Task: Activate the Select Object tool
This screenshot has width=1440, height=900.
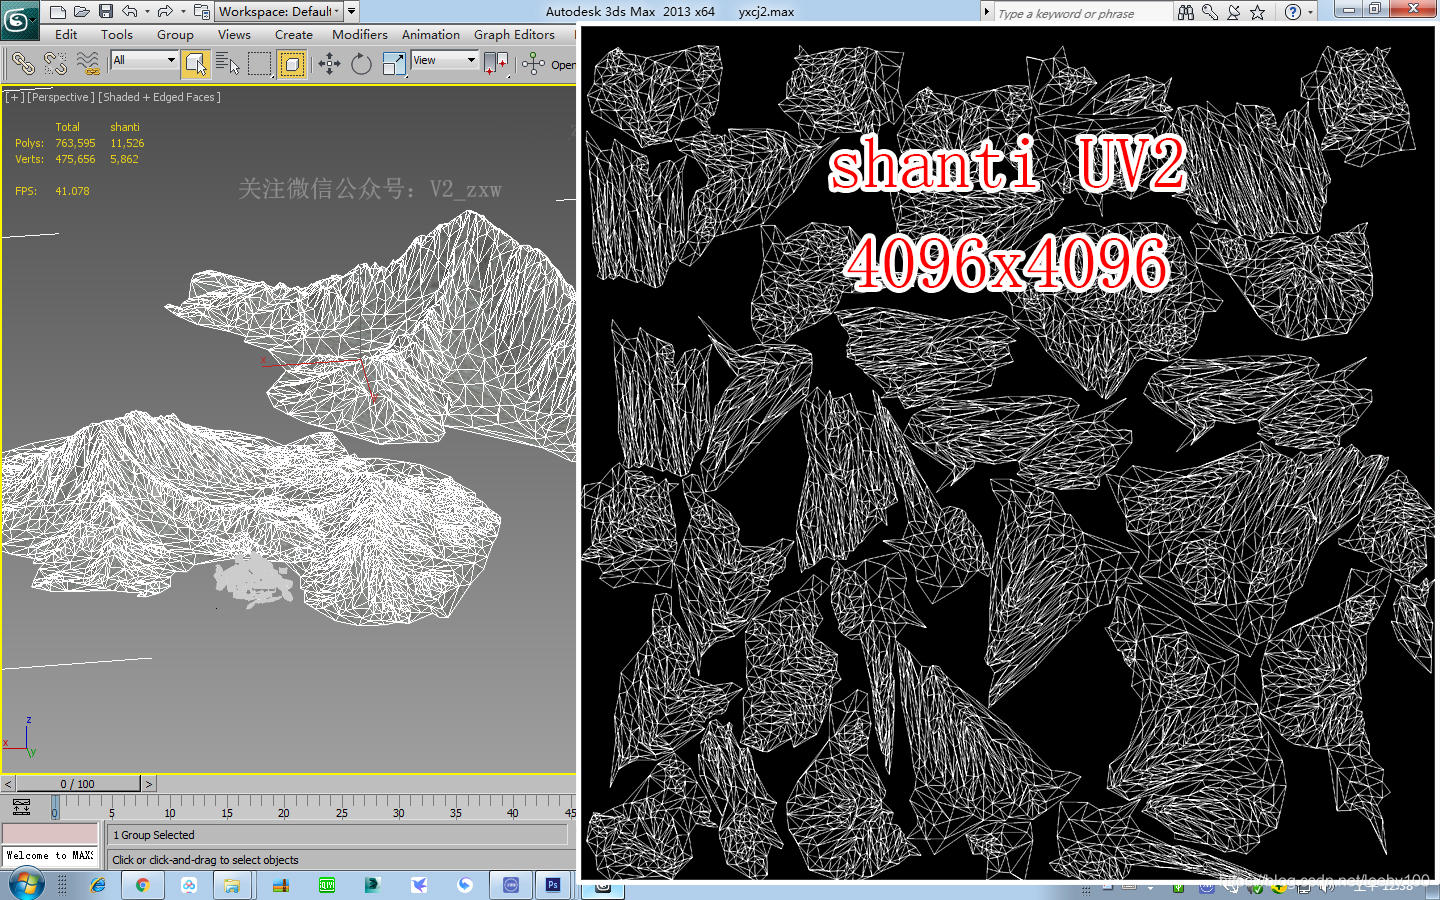Action: coord(196,64)
